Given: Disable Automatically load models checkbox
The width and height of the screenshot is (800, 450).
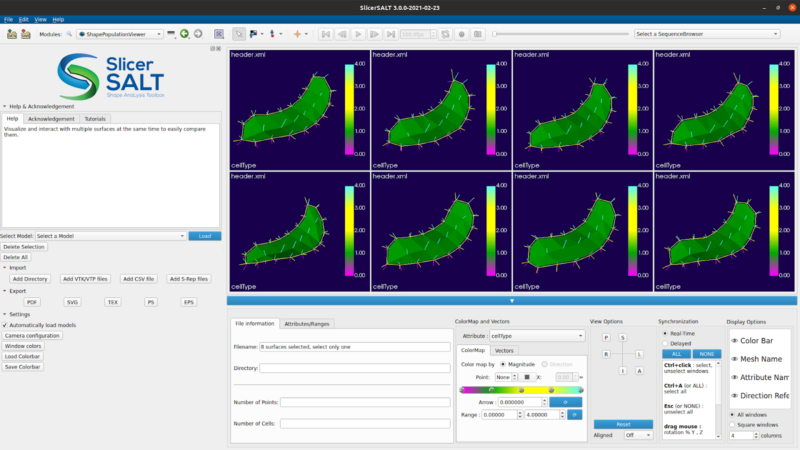Looking at the screenshot, I should (5, 325).
